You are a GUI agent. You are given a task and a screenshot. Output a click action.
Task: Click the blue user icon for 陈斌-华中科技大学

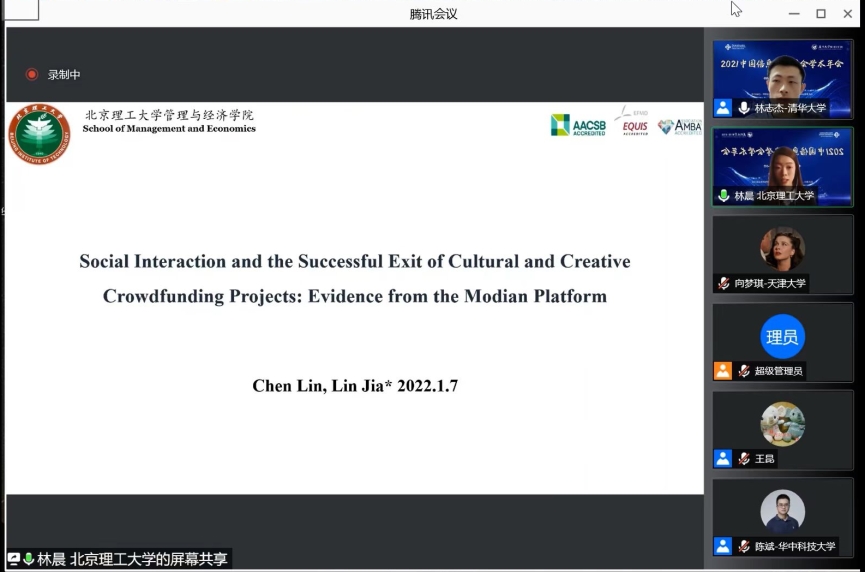coord(723,546)
